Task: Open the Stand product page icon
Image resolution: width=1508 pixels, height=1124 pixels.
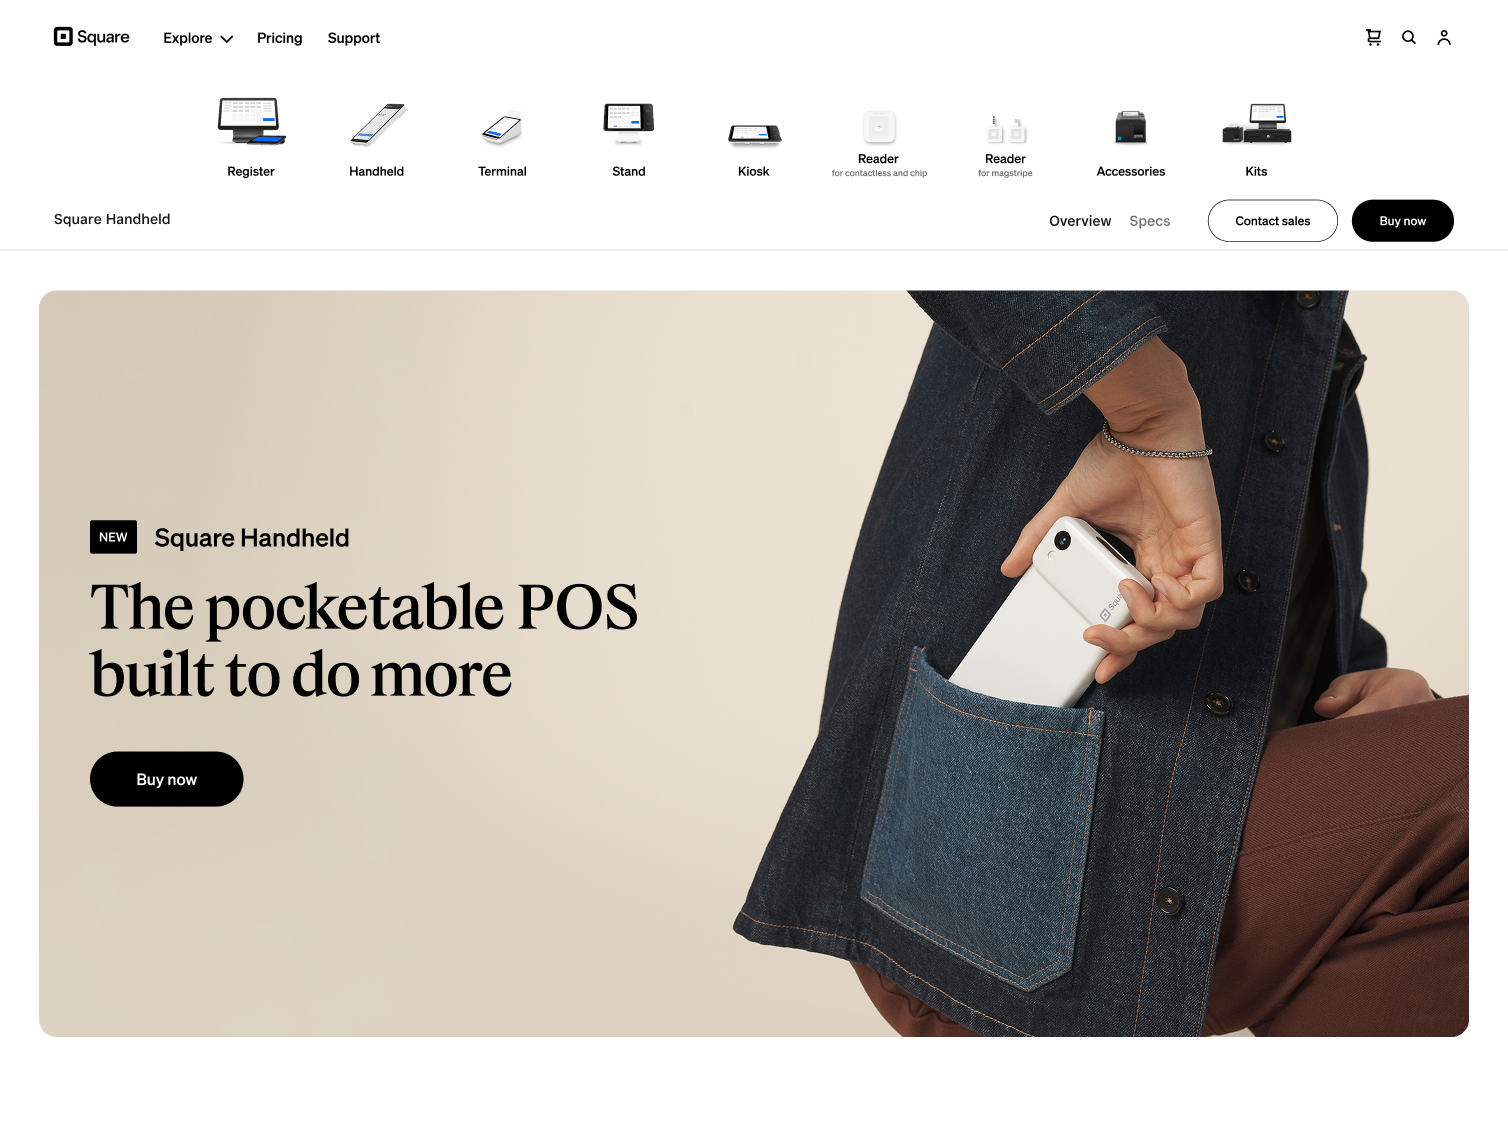Action: tap(628, 135)
